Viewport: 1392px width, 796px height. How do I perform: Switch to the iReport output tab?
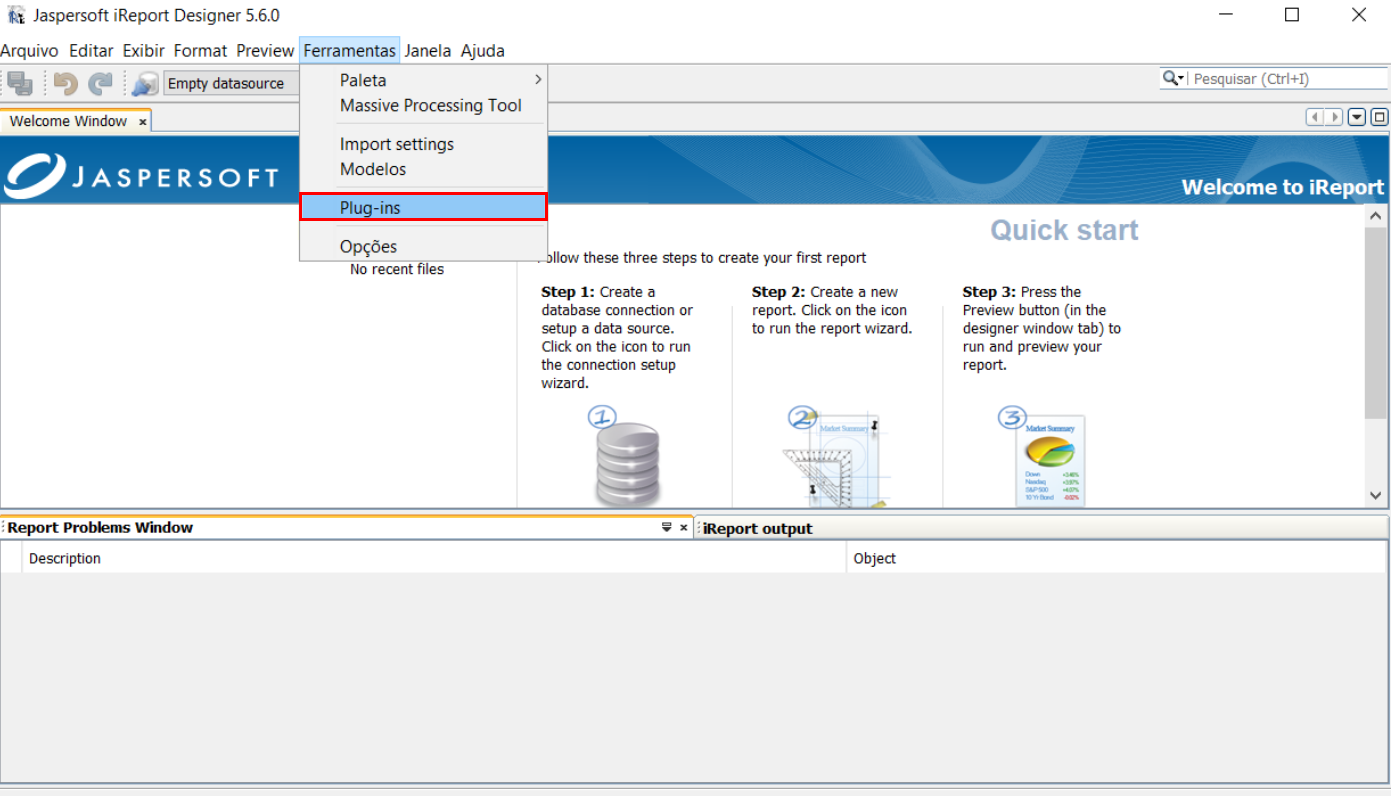[x=757, y=528]
